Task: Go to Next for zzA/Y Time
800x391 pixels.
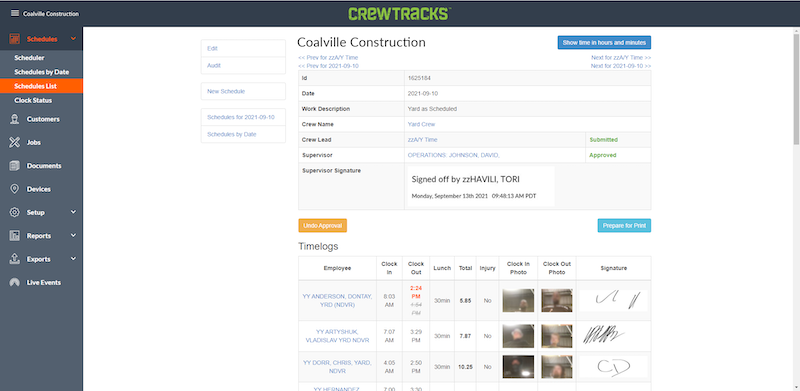Action: (621, 58)
